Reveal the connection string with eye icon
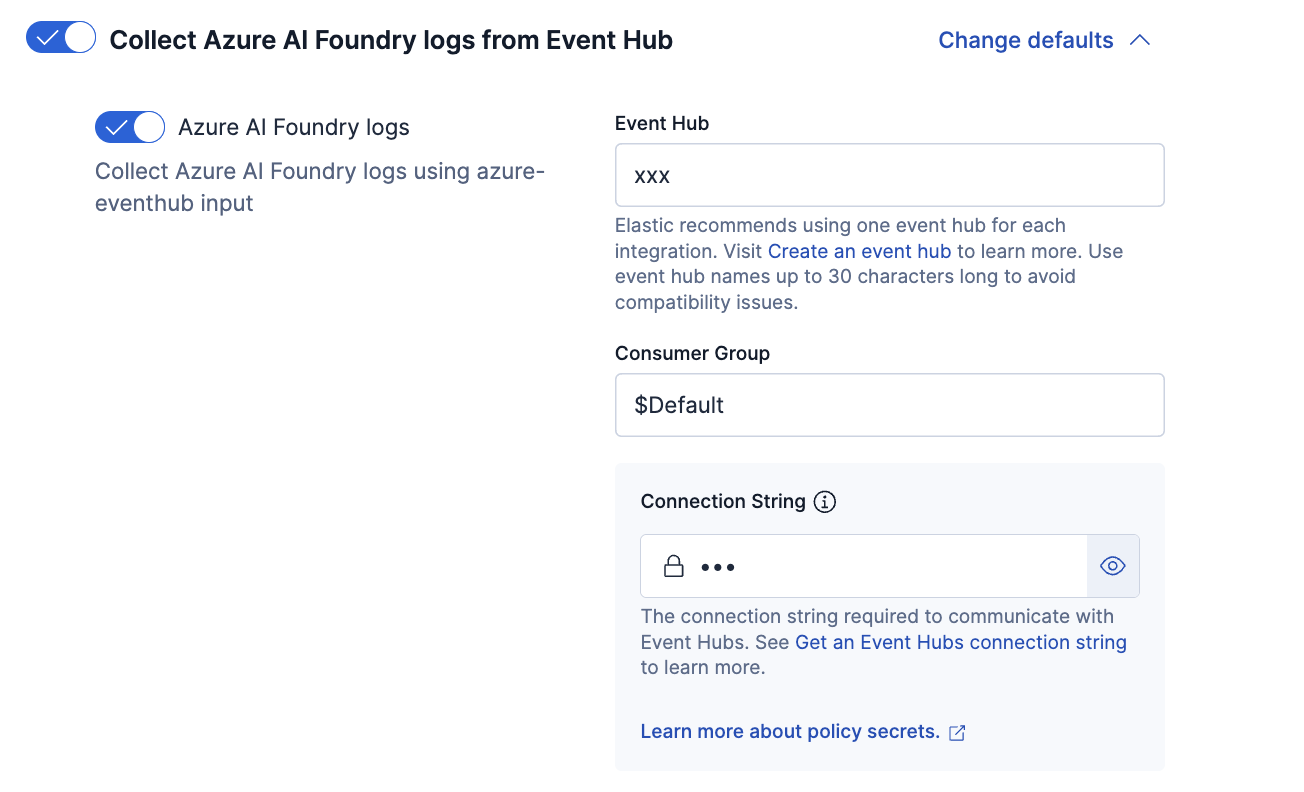Viewport: 1304px width, 792px height. [x=1112, y=566]
